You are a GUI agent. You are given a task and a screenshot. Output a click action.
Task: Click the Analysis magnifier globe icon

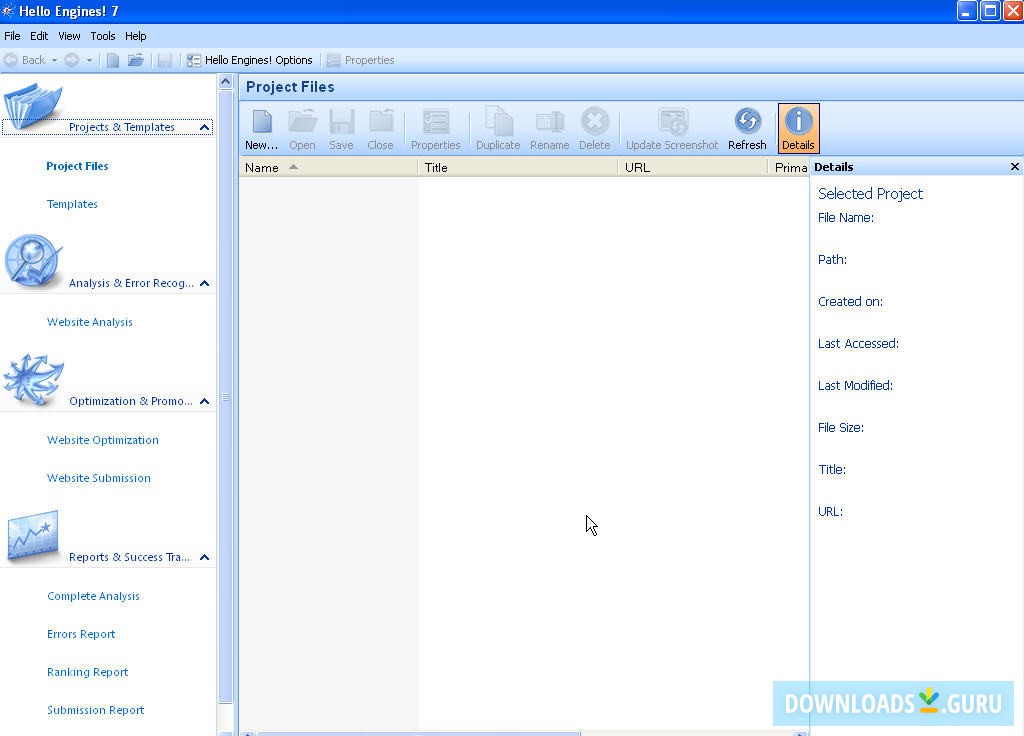click(x=33, y=261)
